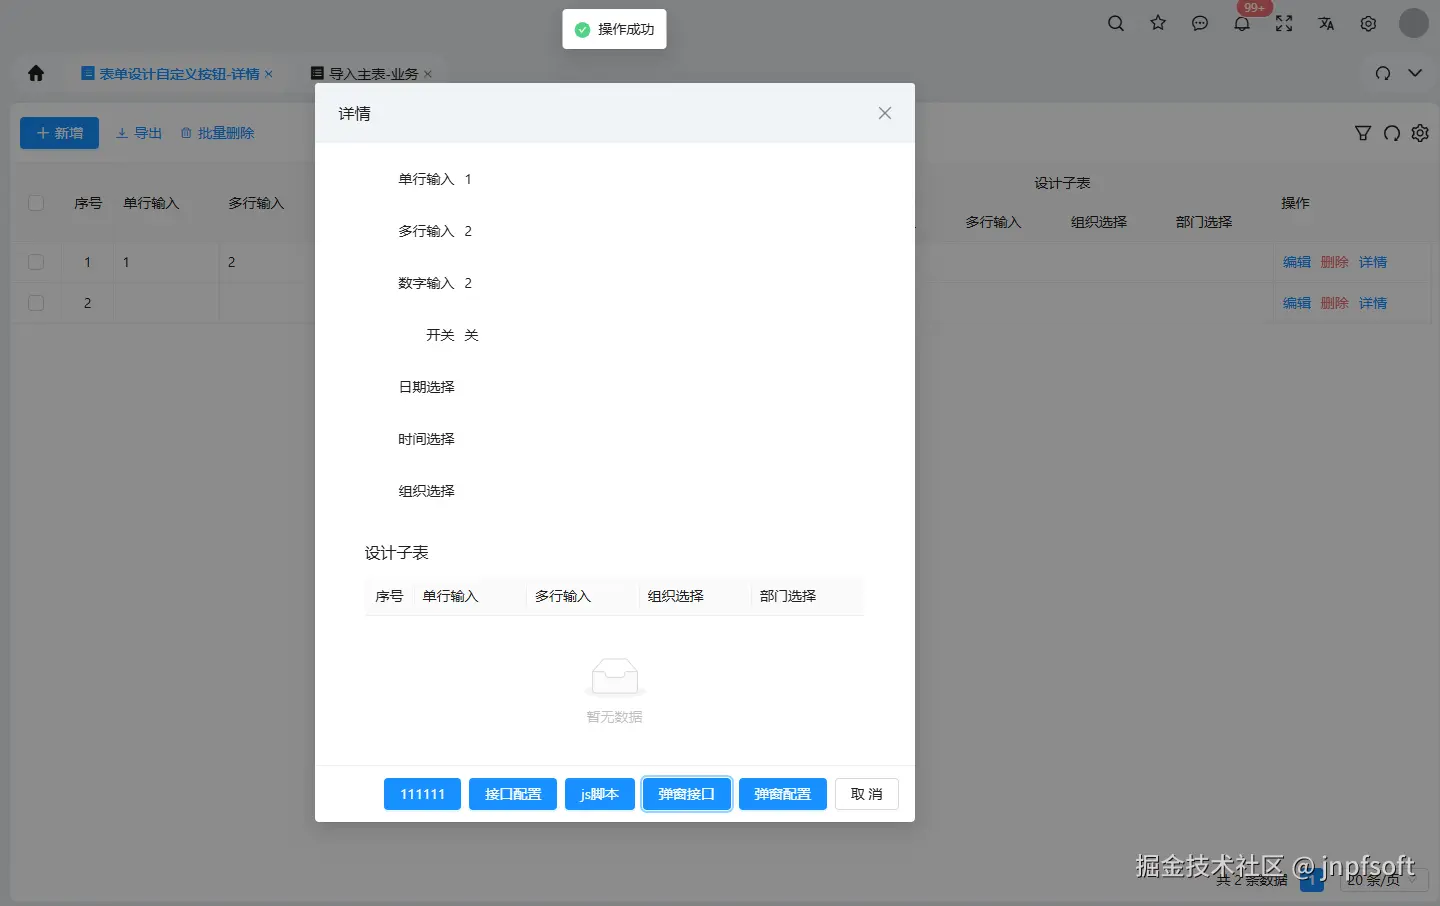Image resolution: width=1440 pixels, height=906 pixels.
Task: Click the table refresh icon
Action: point(1392,133)
